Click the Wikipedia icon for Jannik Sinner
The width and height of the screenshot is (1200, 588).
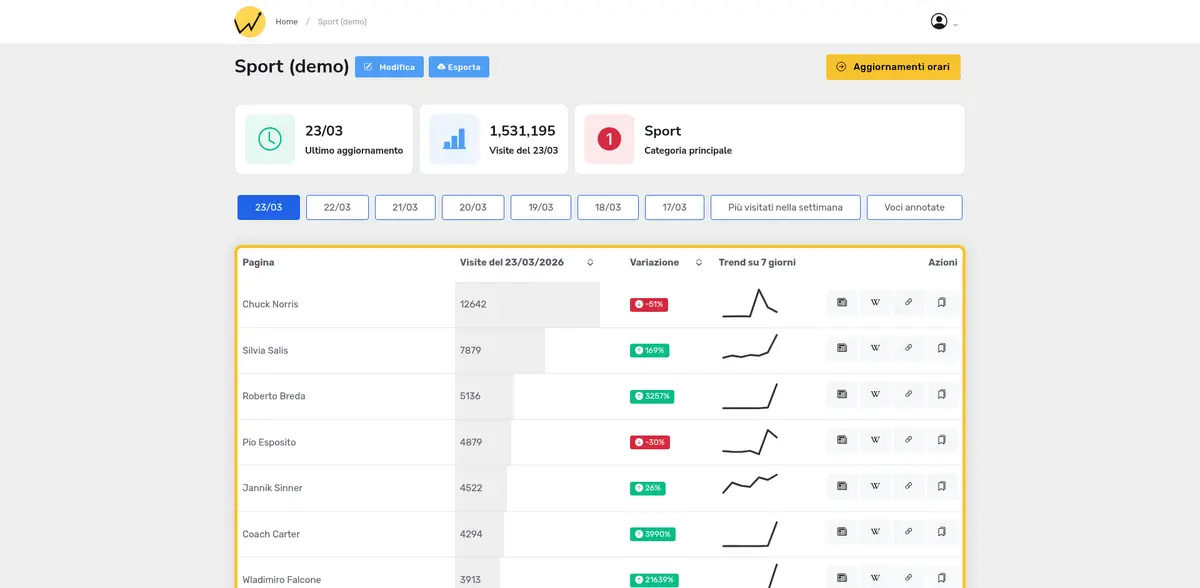click(875, 487)
